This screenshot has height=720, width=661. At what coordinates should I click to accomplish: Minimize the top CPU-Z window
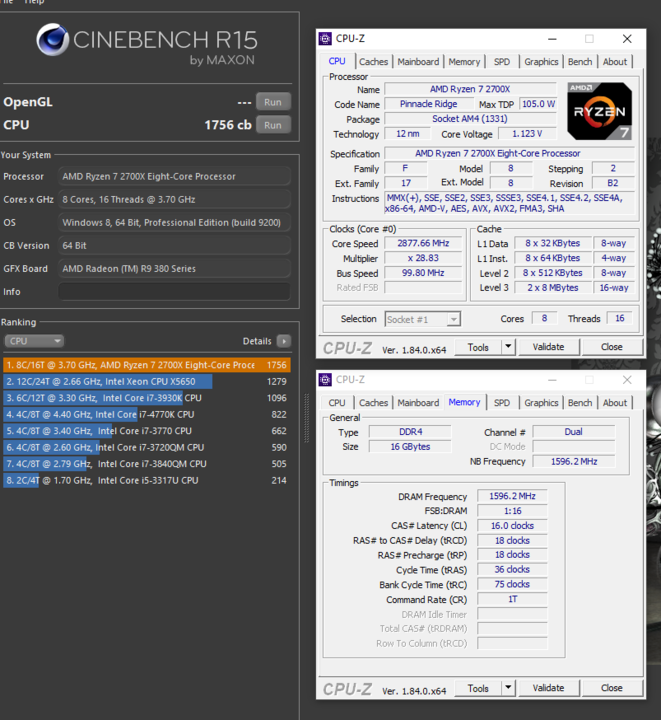(x=552, y=39)
